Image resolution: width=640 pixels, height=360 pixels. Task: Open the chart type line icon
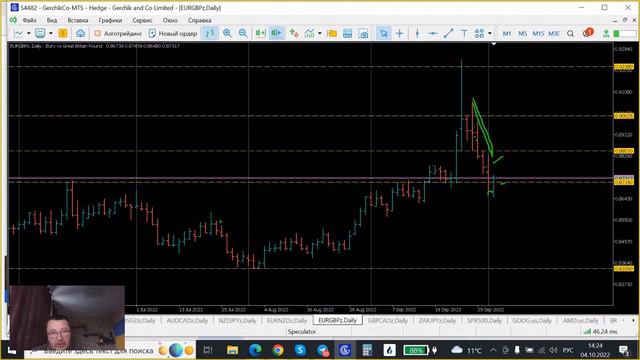pyautogui.click(x=19, y=33)
